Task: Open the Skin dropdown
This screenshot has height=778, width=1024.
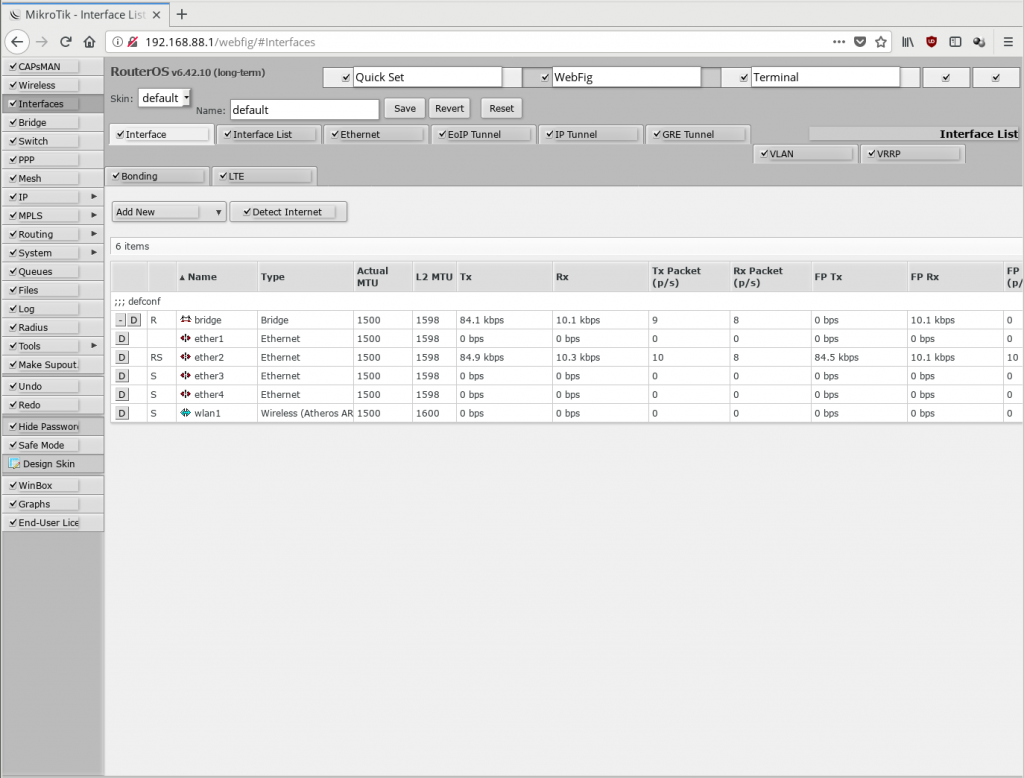Action: 164,98
